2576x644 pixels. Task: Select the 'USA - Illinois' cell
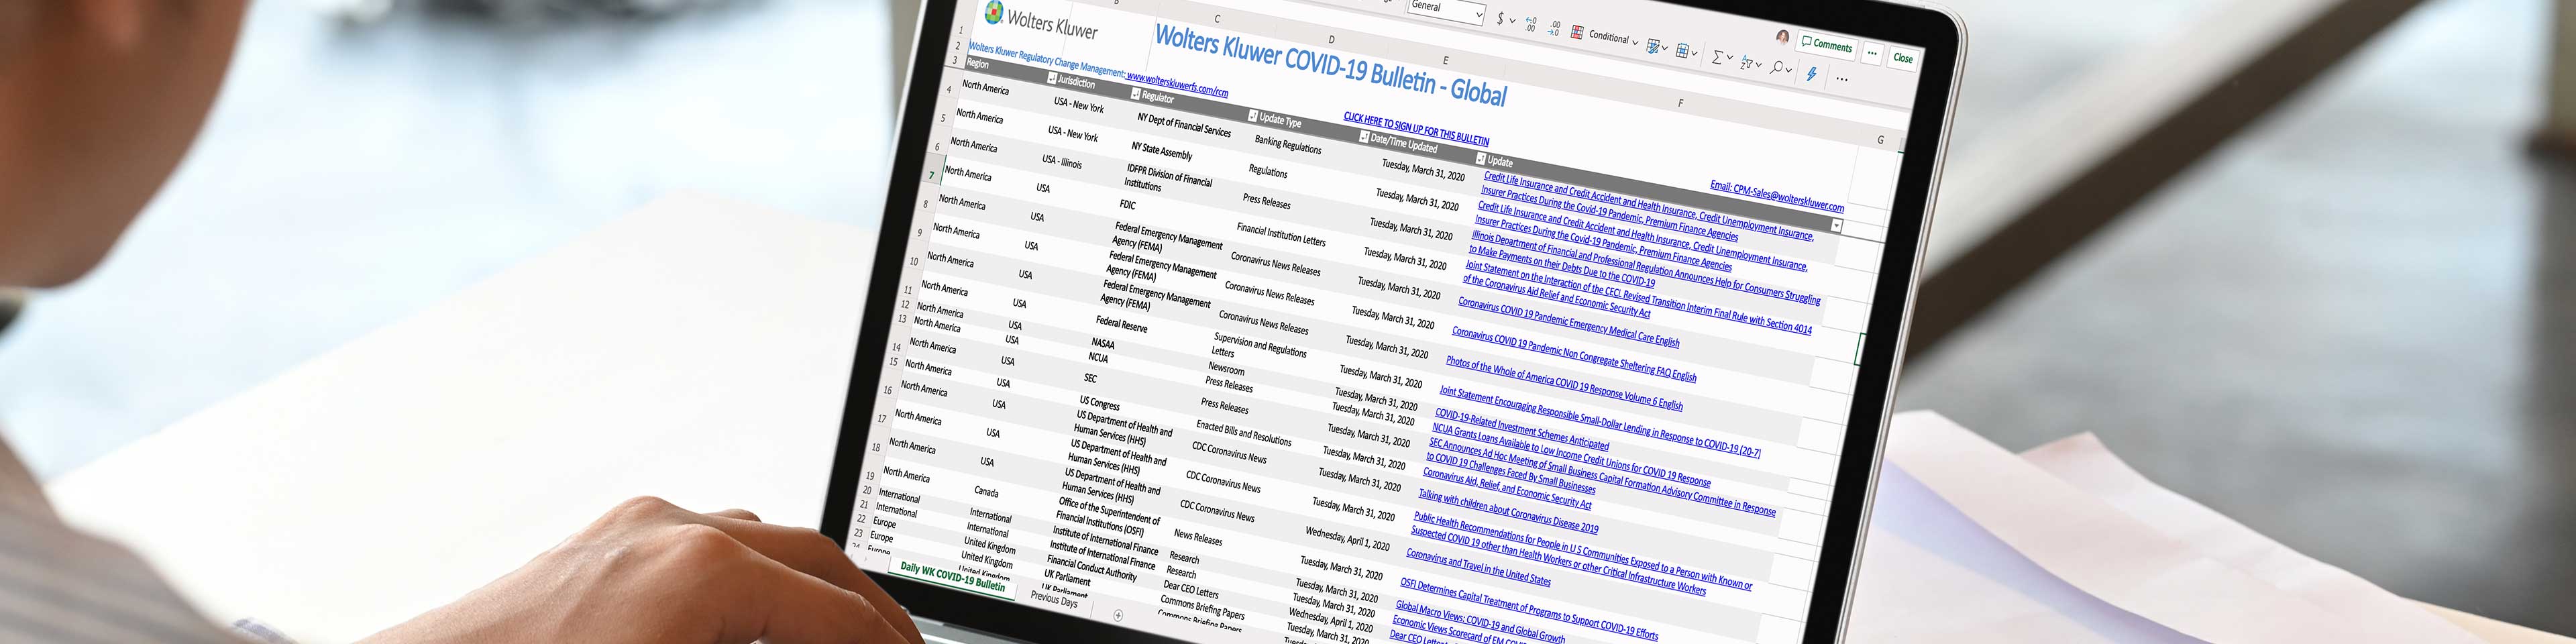(1062, 161)
